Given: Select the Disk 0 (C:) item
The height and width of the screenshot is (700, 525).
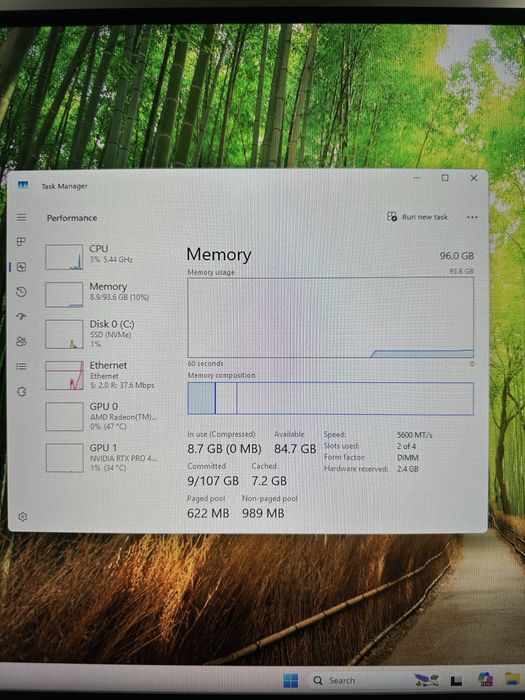Looking at the screenshot, I should (102, 334).
